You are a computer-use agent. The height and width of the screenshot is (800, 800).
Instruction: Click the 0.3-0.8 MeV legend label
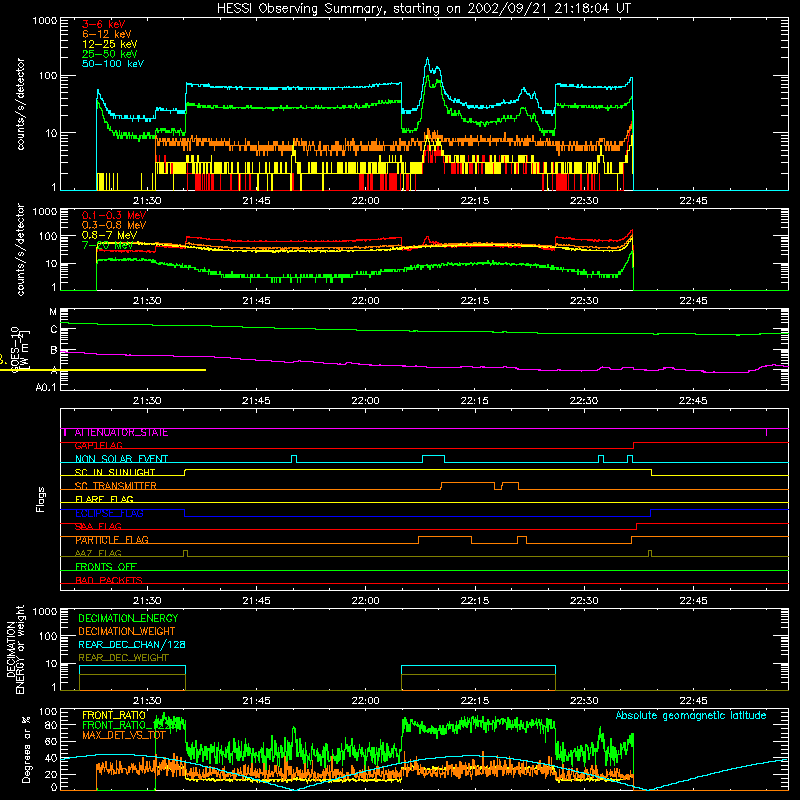tap(114, 225)
